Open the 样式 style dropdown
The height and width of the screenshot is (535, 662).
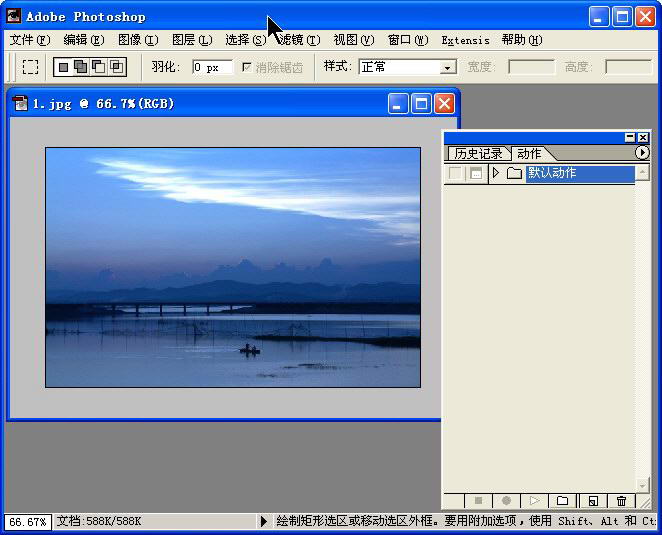tap(448, 67)
